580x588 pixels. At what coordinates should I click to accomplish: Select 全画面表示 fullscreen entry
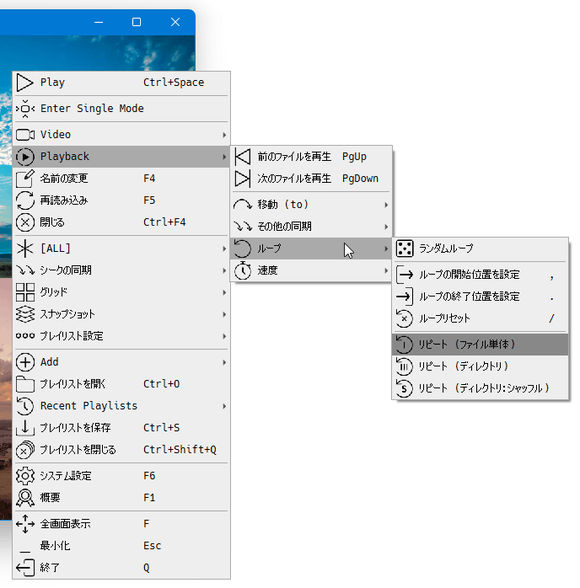(x=121, y=524)
